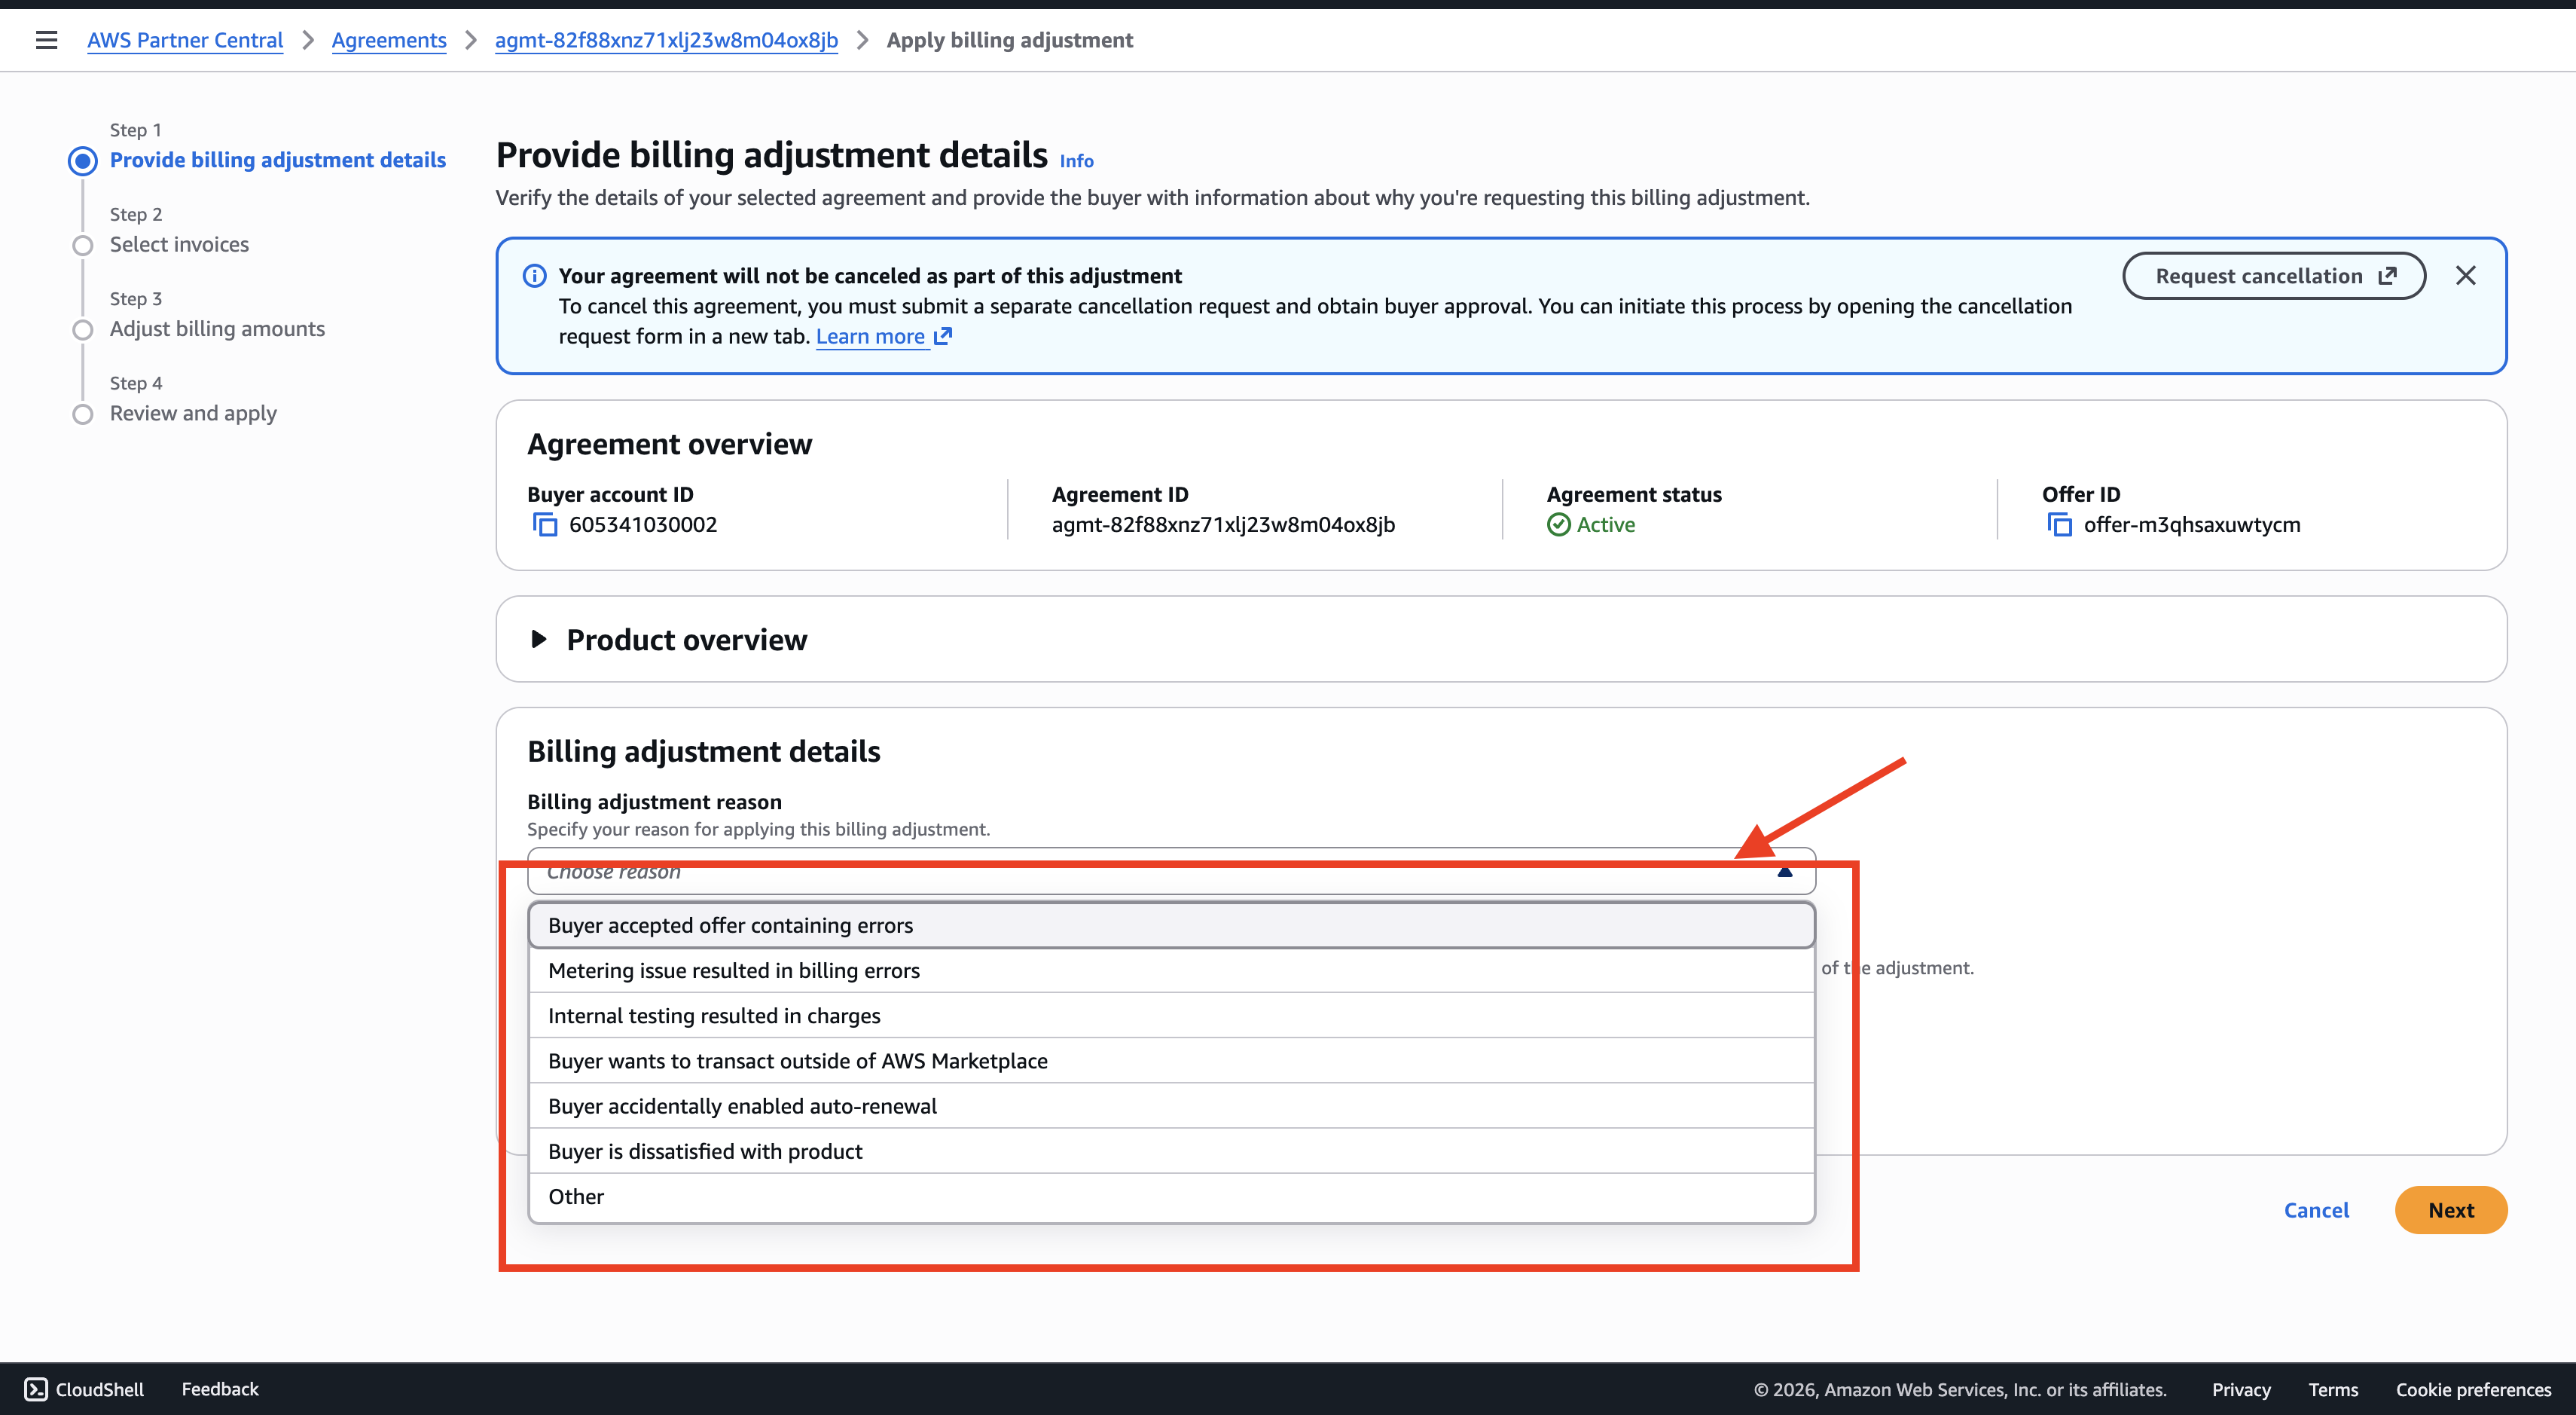Pick Buyer wants to transact outside AWS Marketplace
The width and height of the screenshot is (2576, 1415).
[x=1171, y=1060]
